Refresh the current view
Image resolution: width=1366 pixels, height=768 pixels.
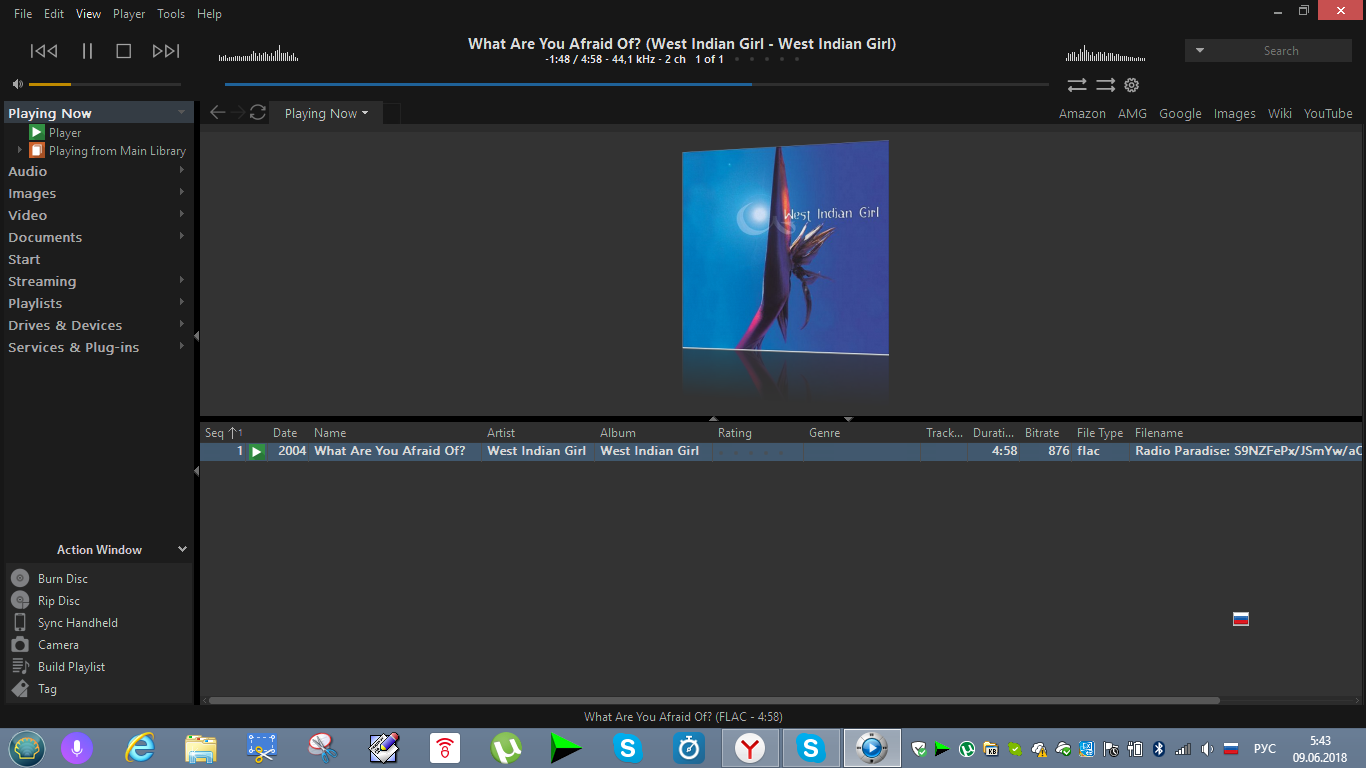tap(258, 113)
